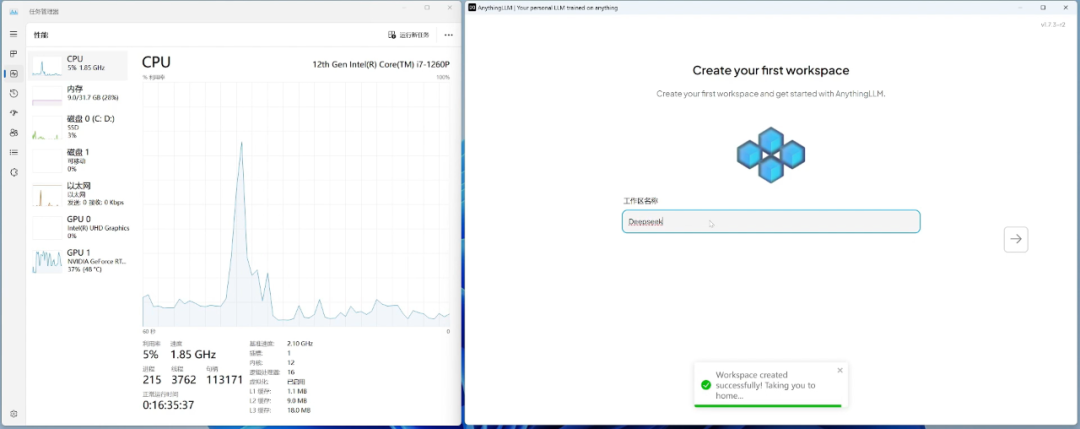This screenshot has width=1080, height=429.
Task: Click Run new task (运行新任务) button
Action: coord(408,34)
